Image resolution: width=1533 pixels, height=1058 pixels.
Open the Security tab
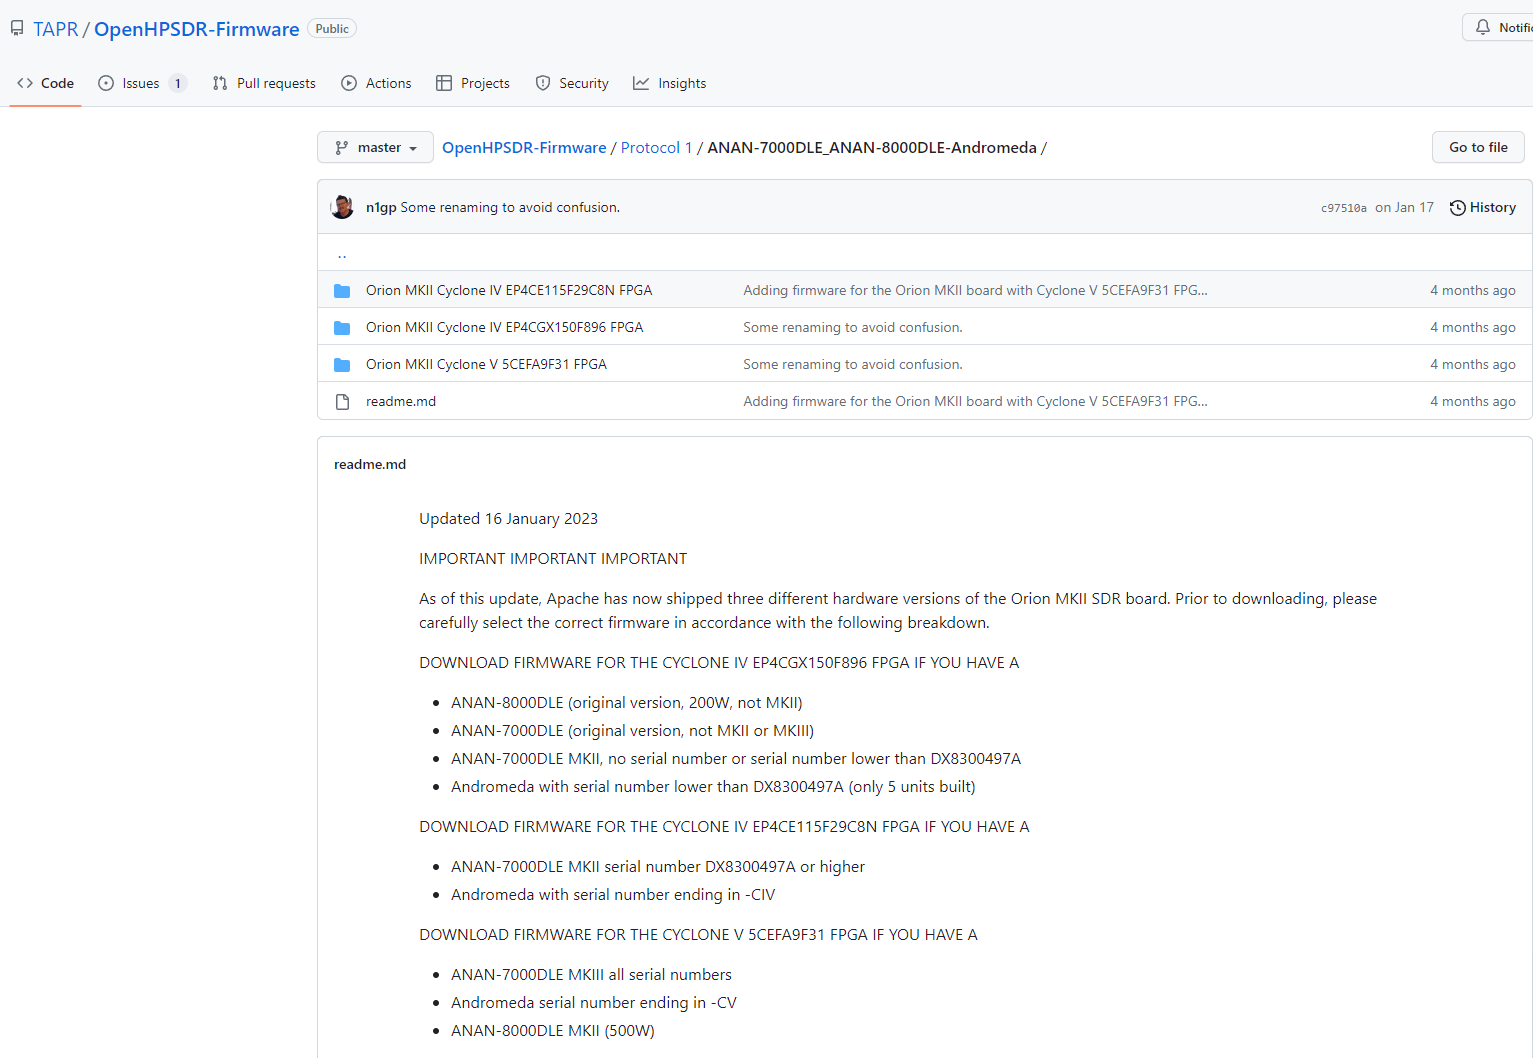click(x=572, y=83)
